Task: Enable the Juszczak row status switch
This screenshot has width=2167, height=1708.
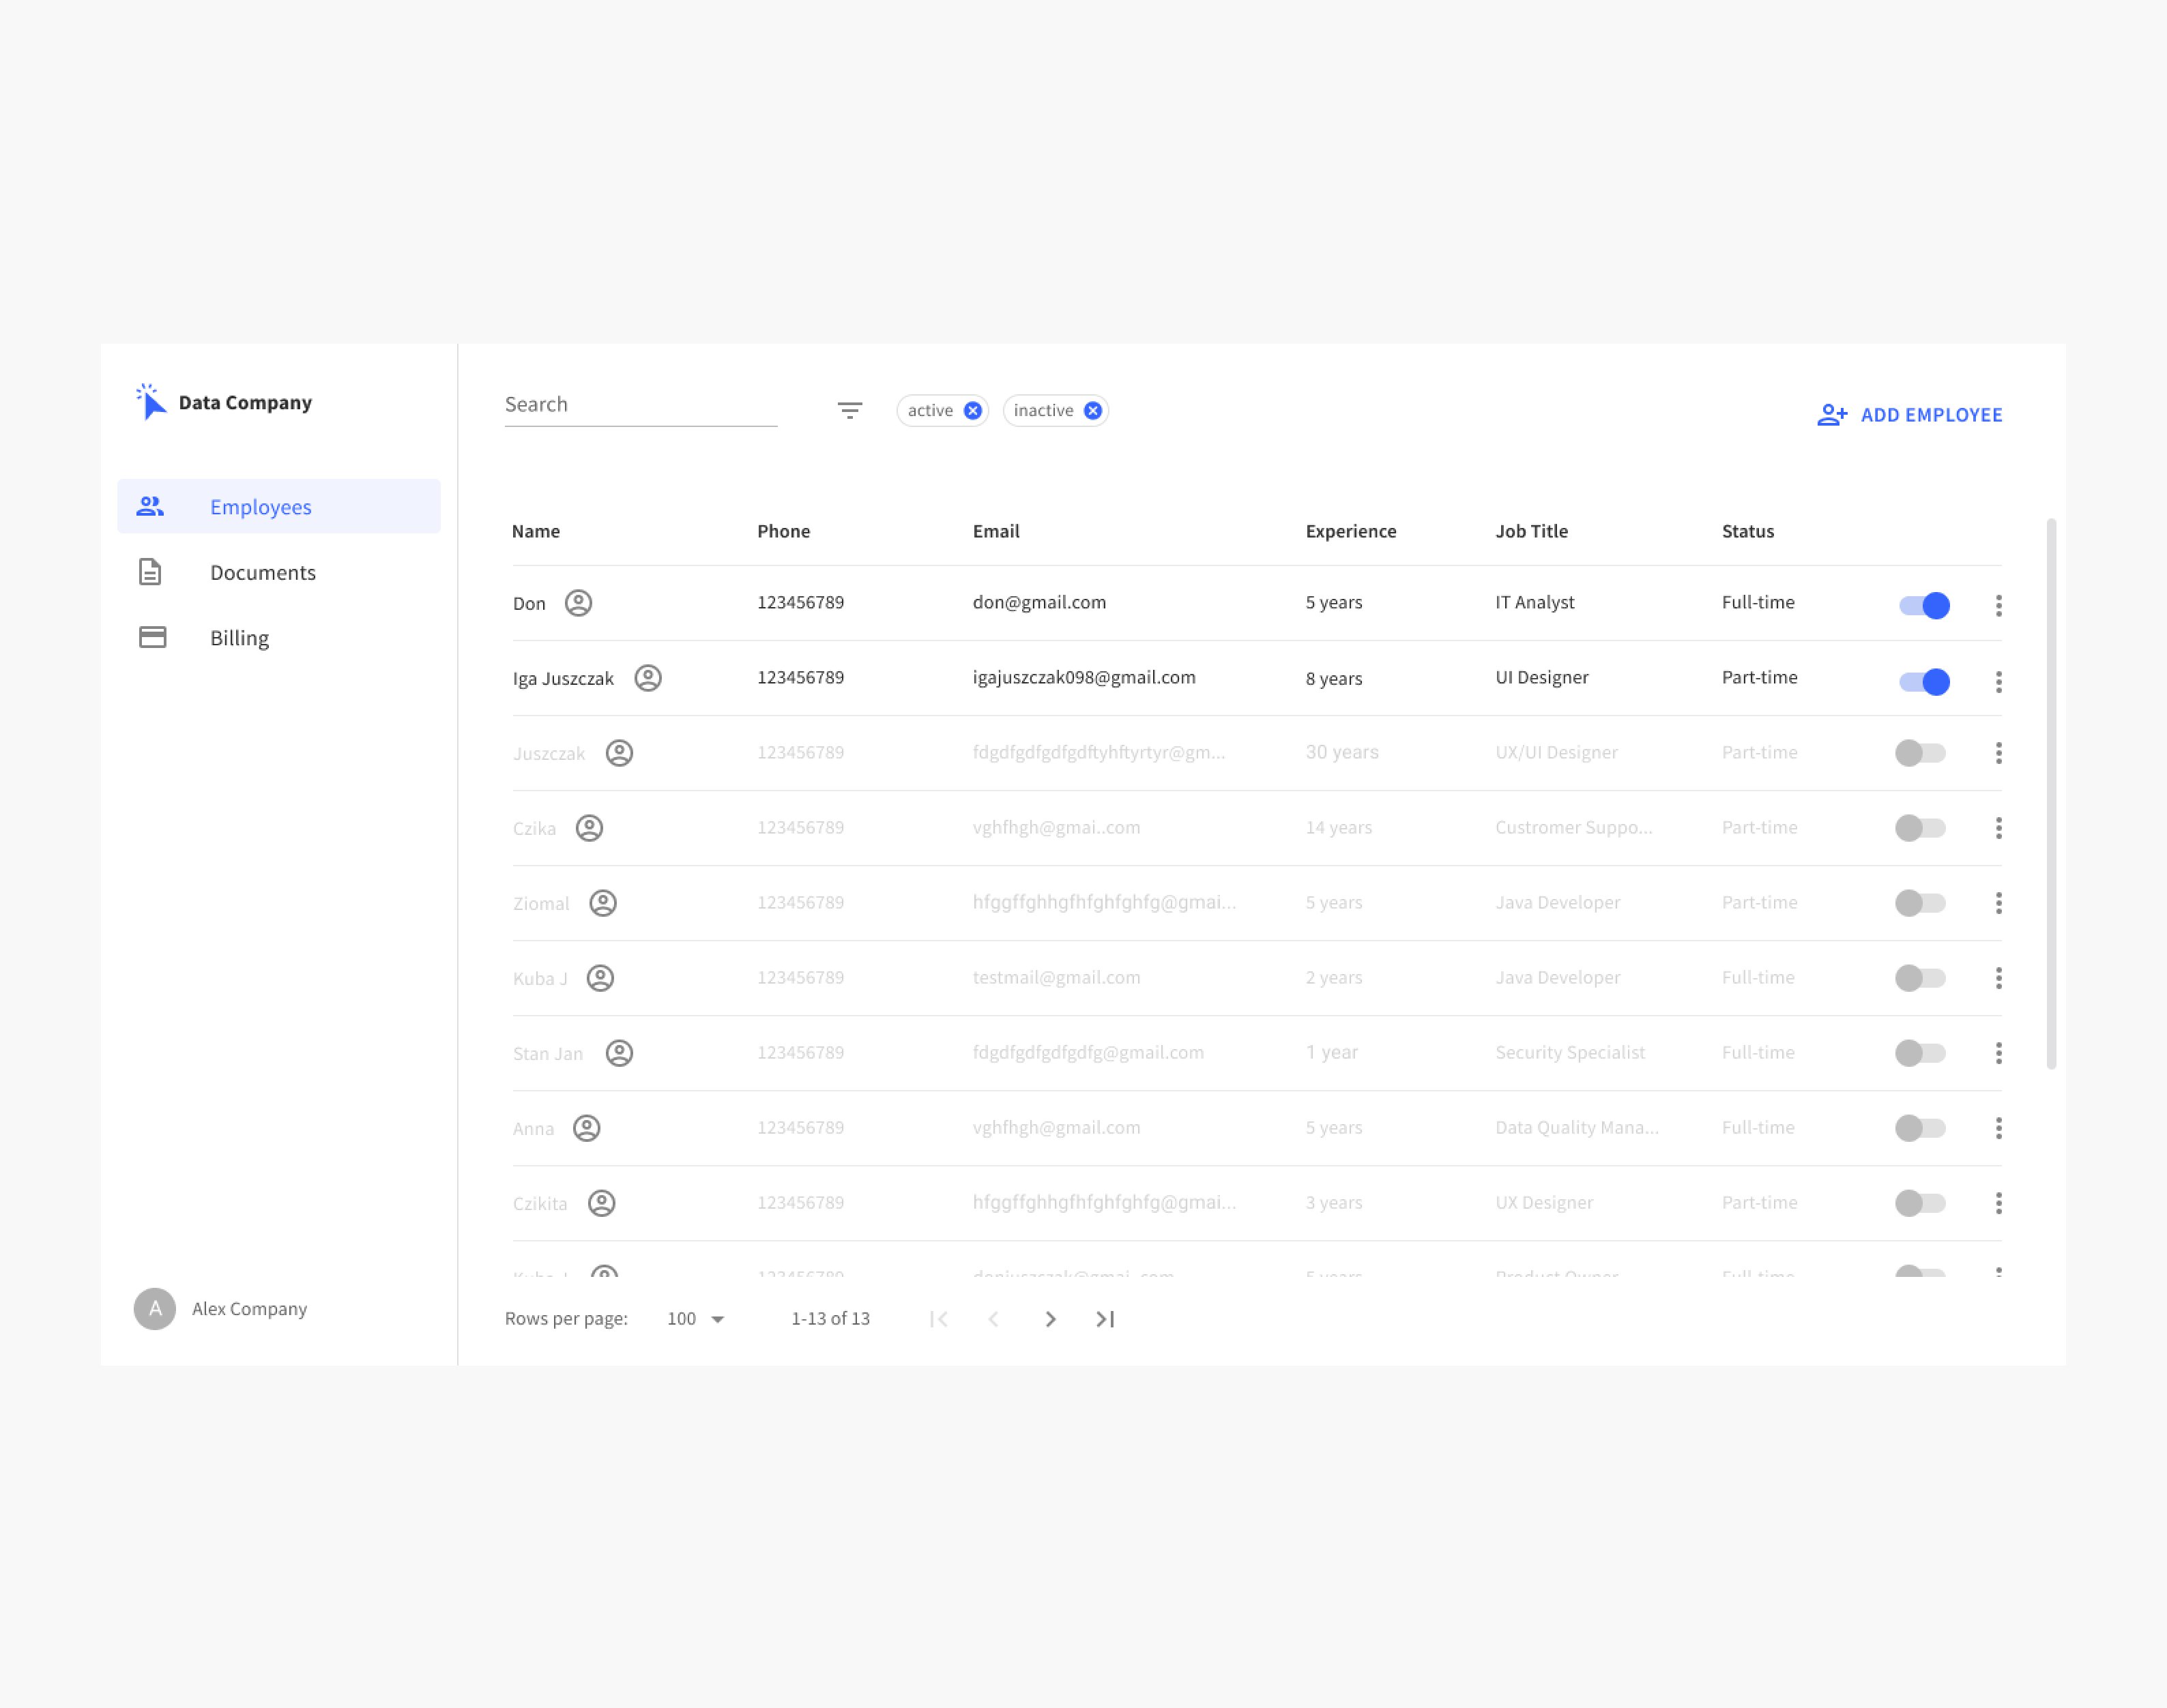Action: (1920, 753)
